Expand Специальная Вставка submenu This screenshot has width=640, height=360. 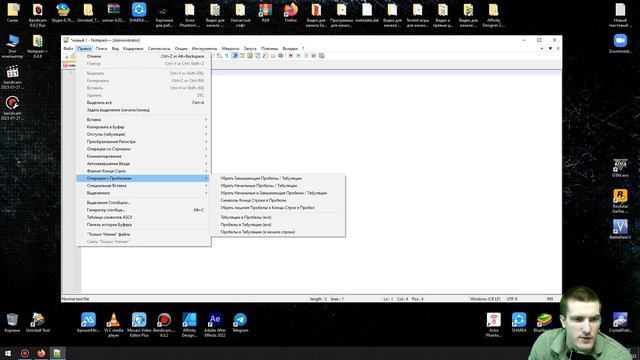(x=144, y=186)
